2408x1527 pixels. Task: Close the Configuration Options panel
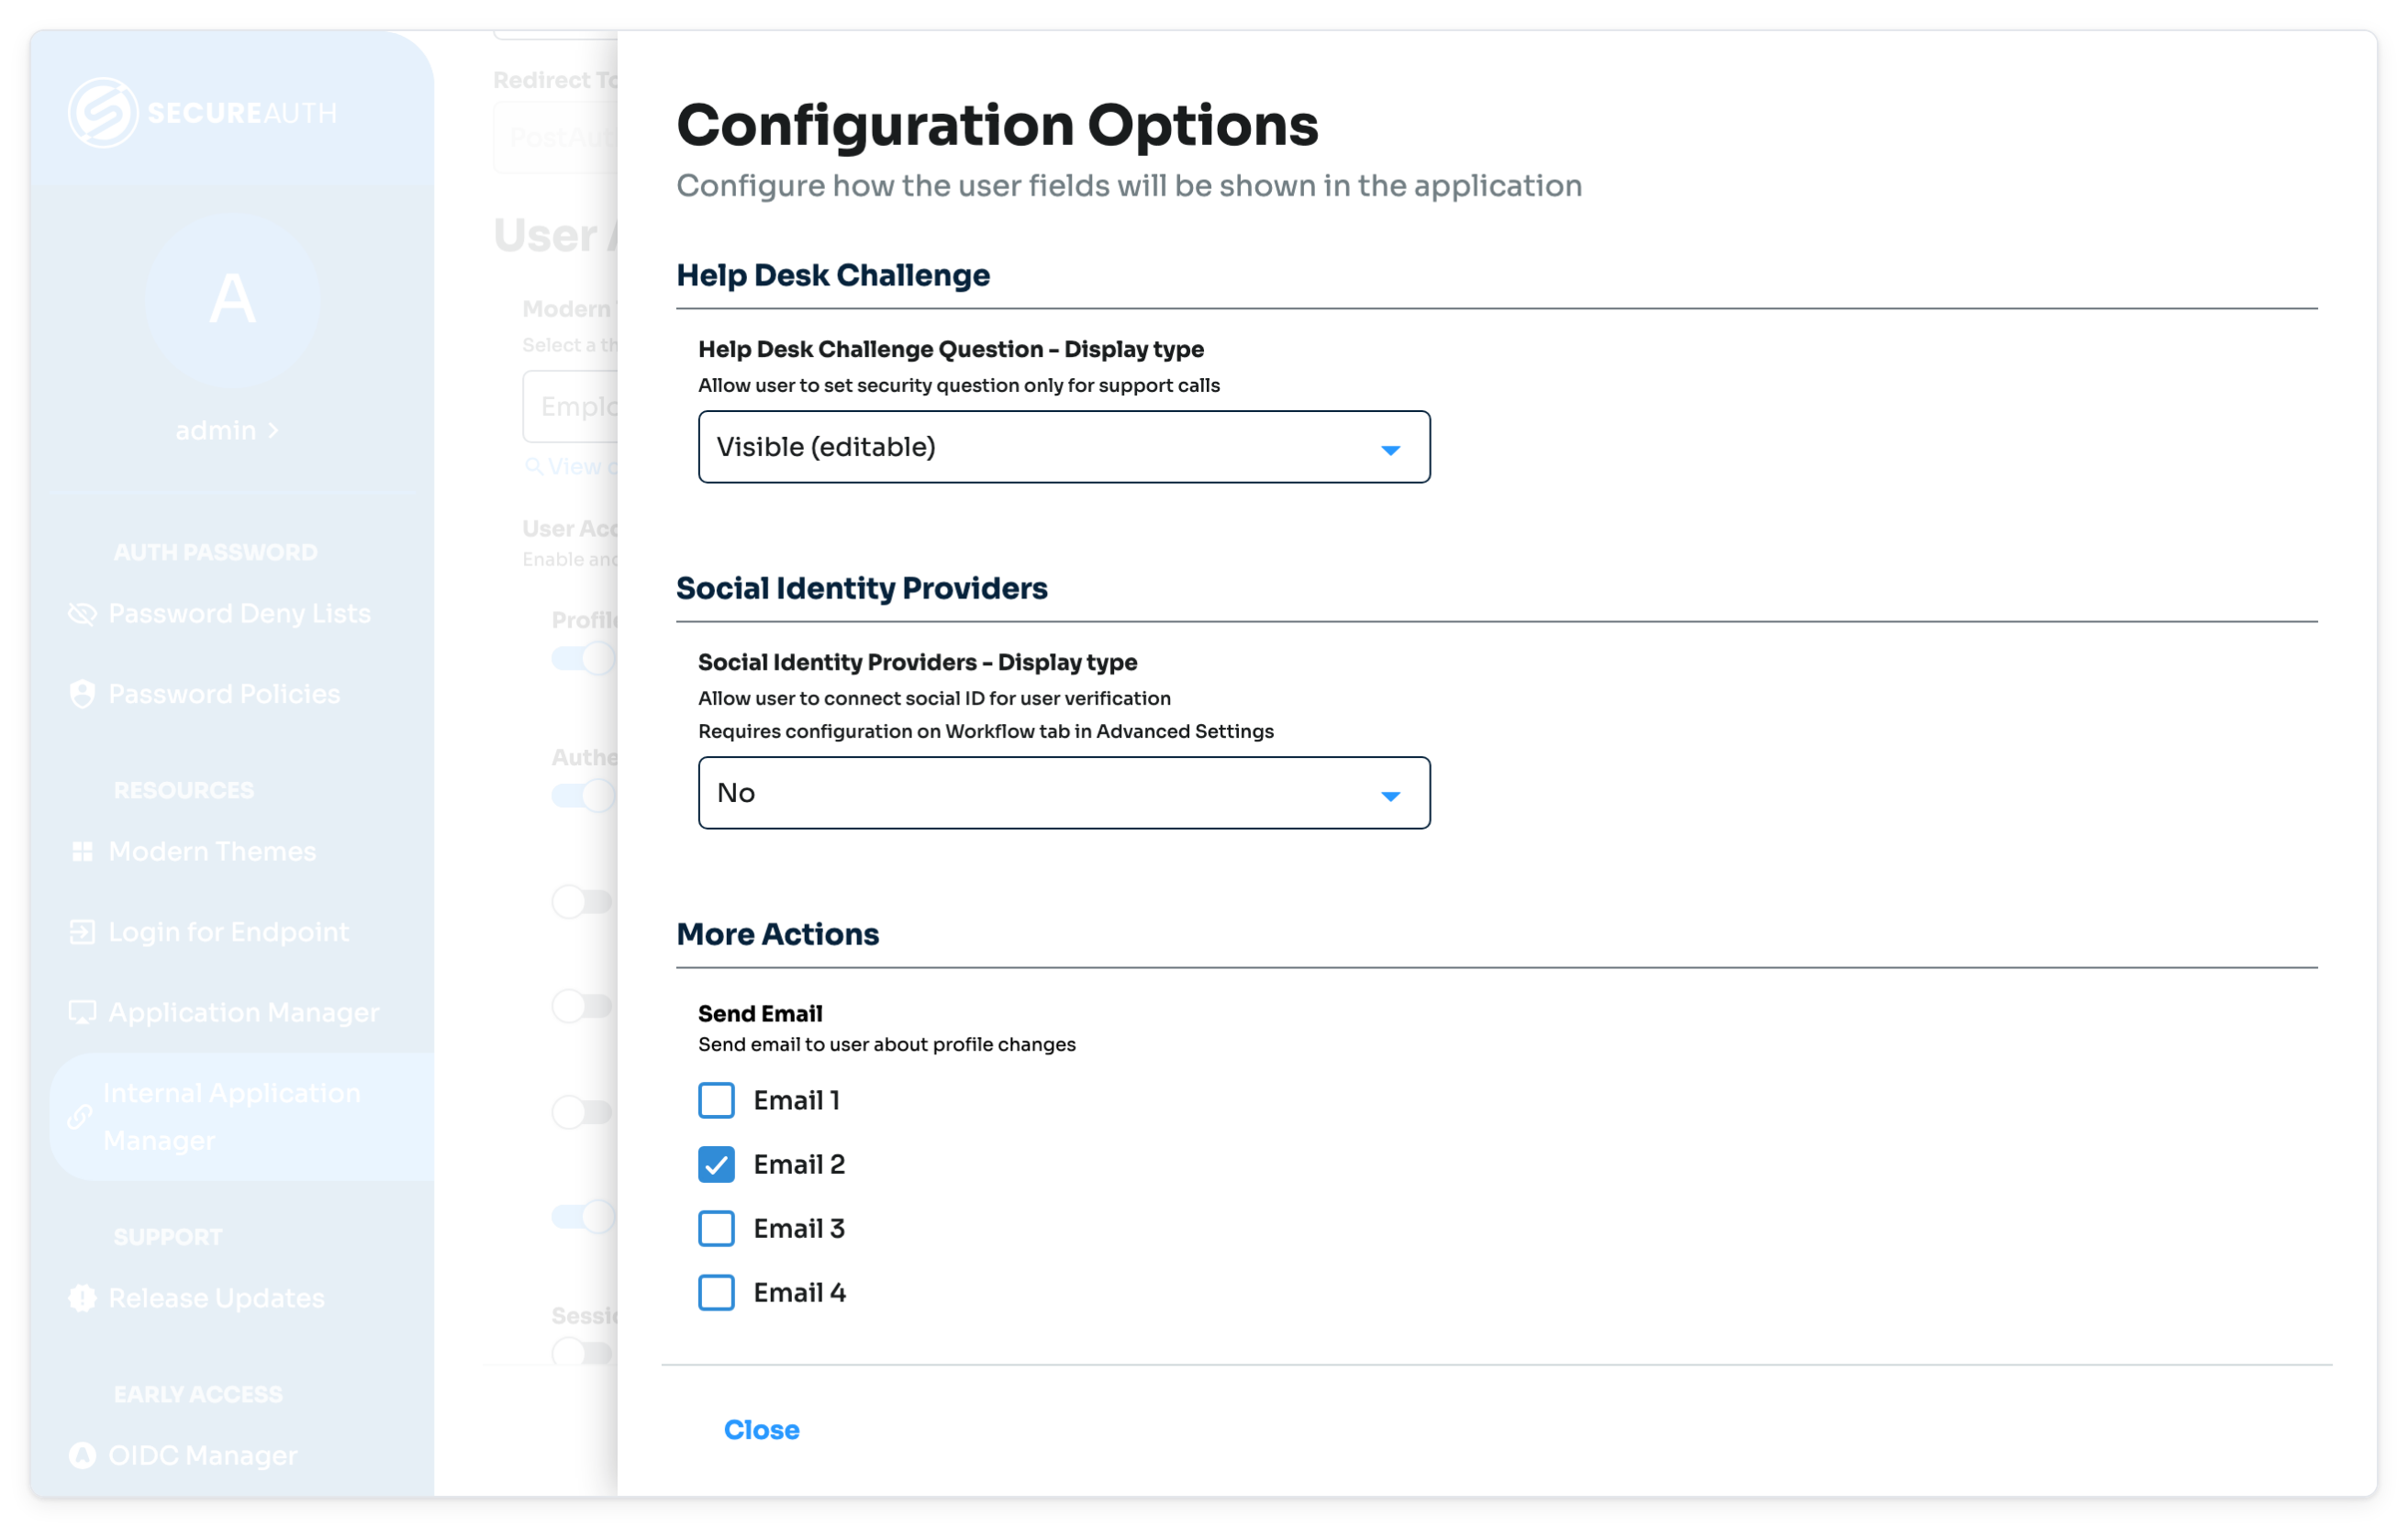tap(761, 1429)
